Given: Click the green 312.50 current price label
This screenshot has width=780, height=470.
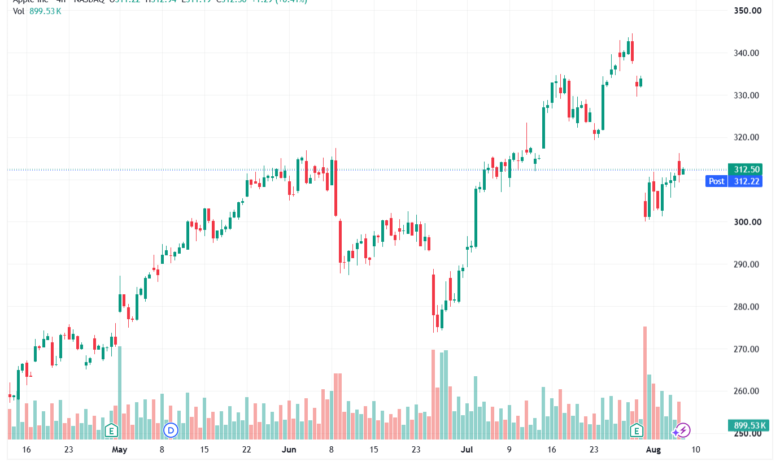Looking at the screenshot, I should click(x=746, y=169).
